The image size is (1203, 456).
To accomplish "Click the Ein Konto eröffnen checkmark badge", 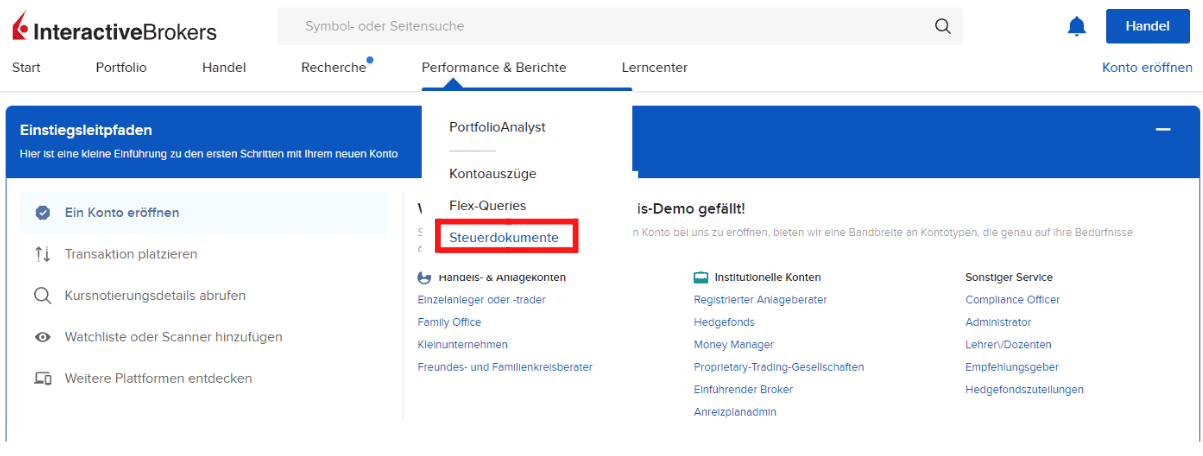I will click(x=42, y=213).
